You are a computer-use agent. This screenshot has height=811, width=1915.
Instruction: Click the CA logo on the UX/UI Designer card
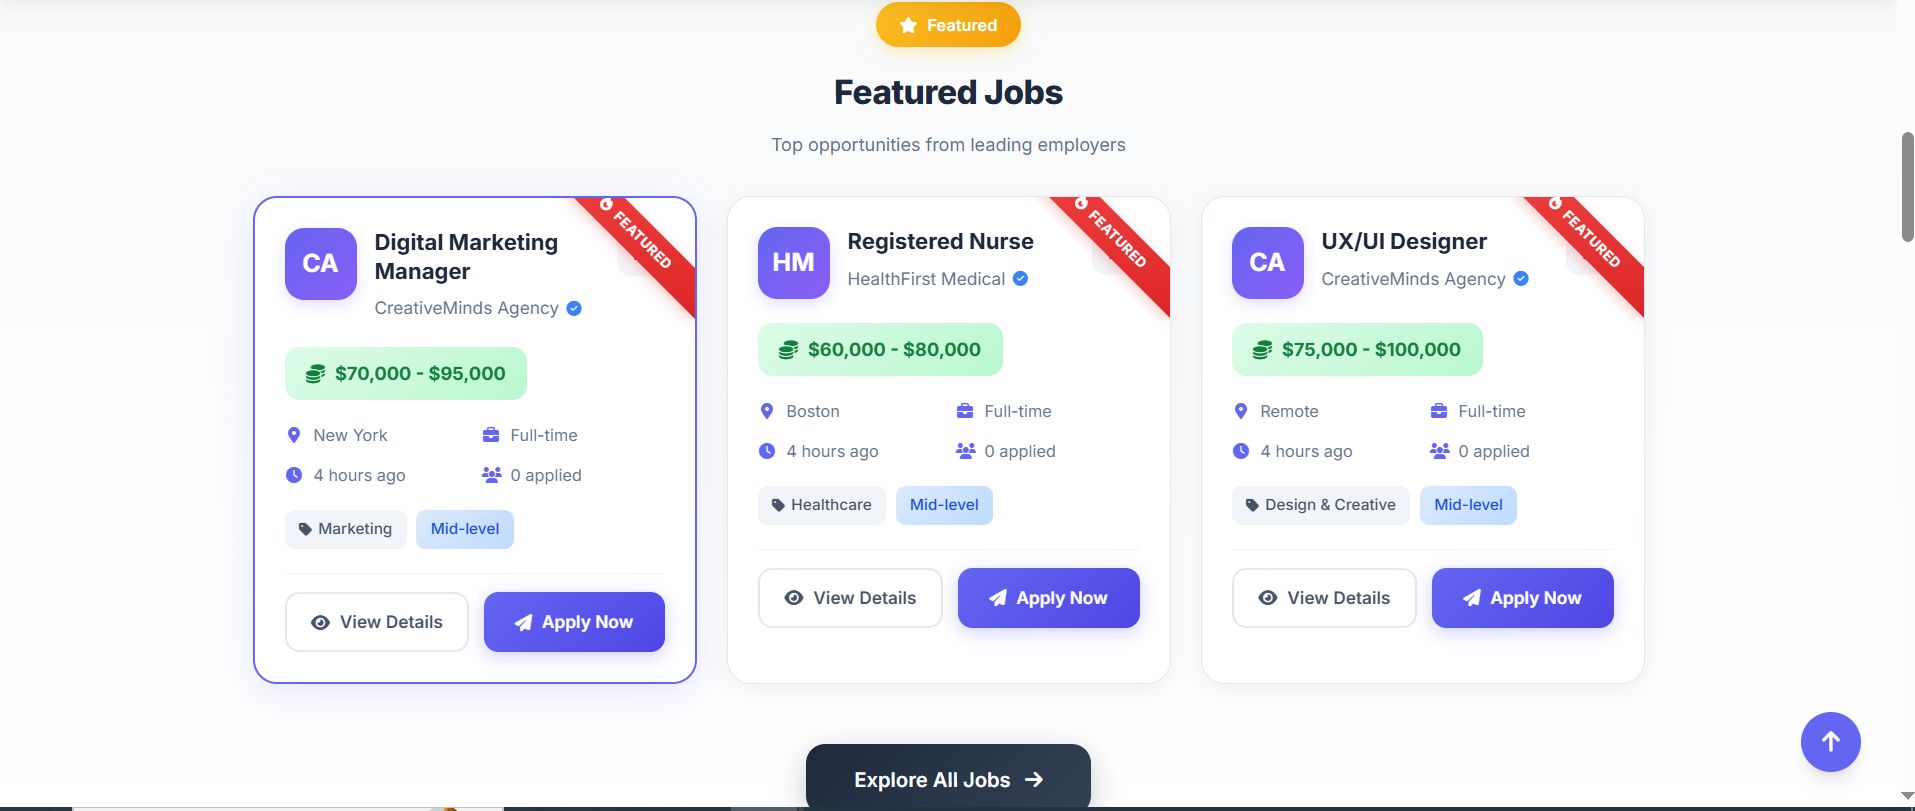click(x=1267, y=263)
